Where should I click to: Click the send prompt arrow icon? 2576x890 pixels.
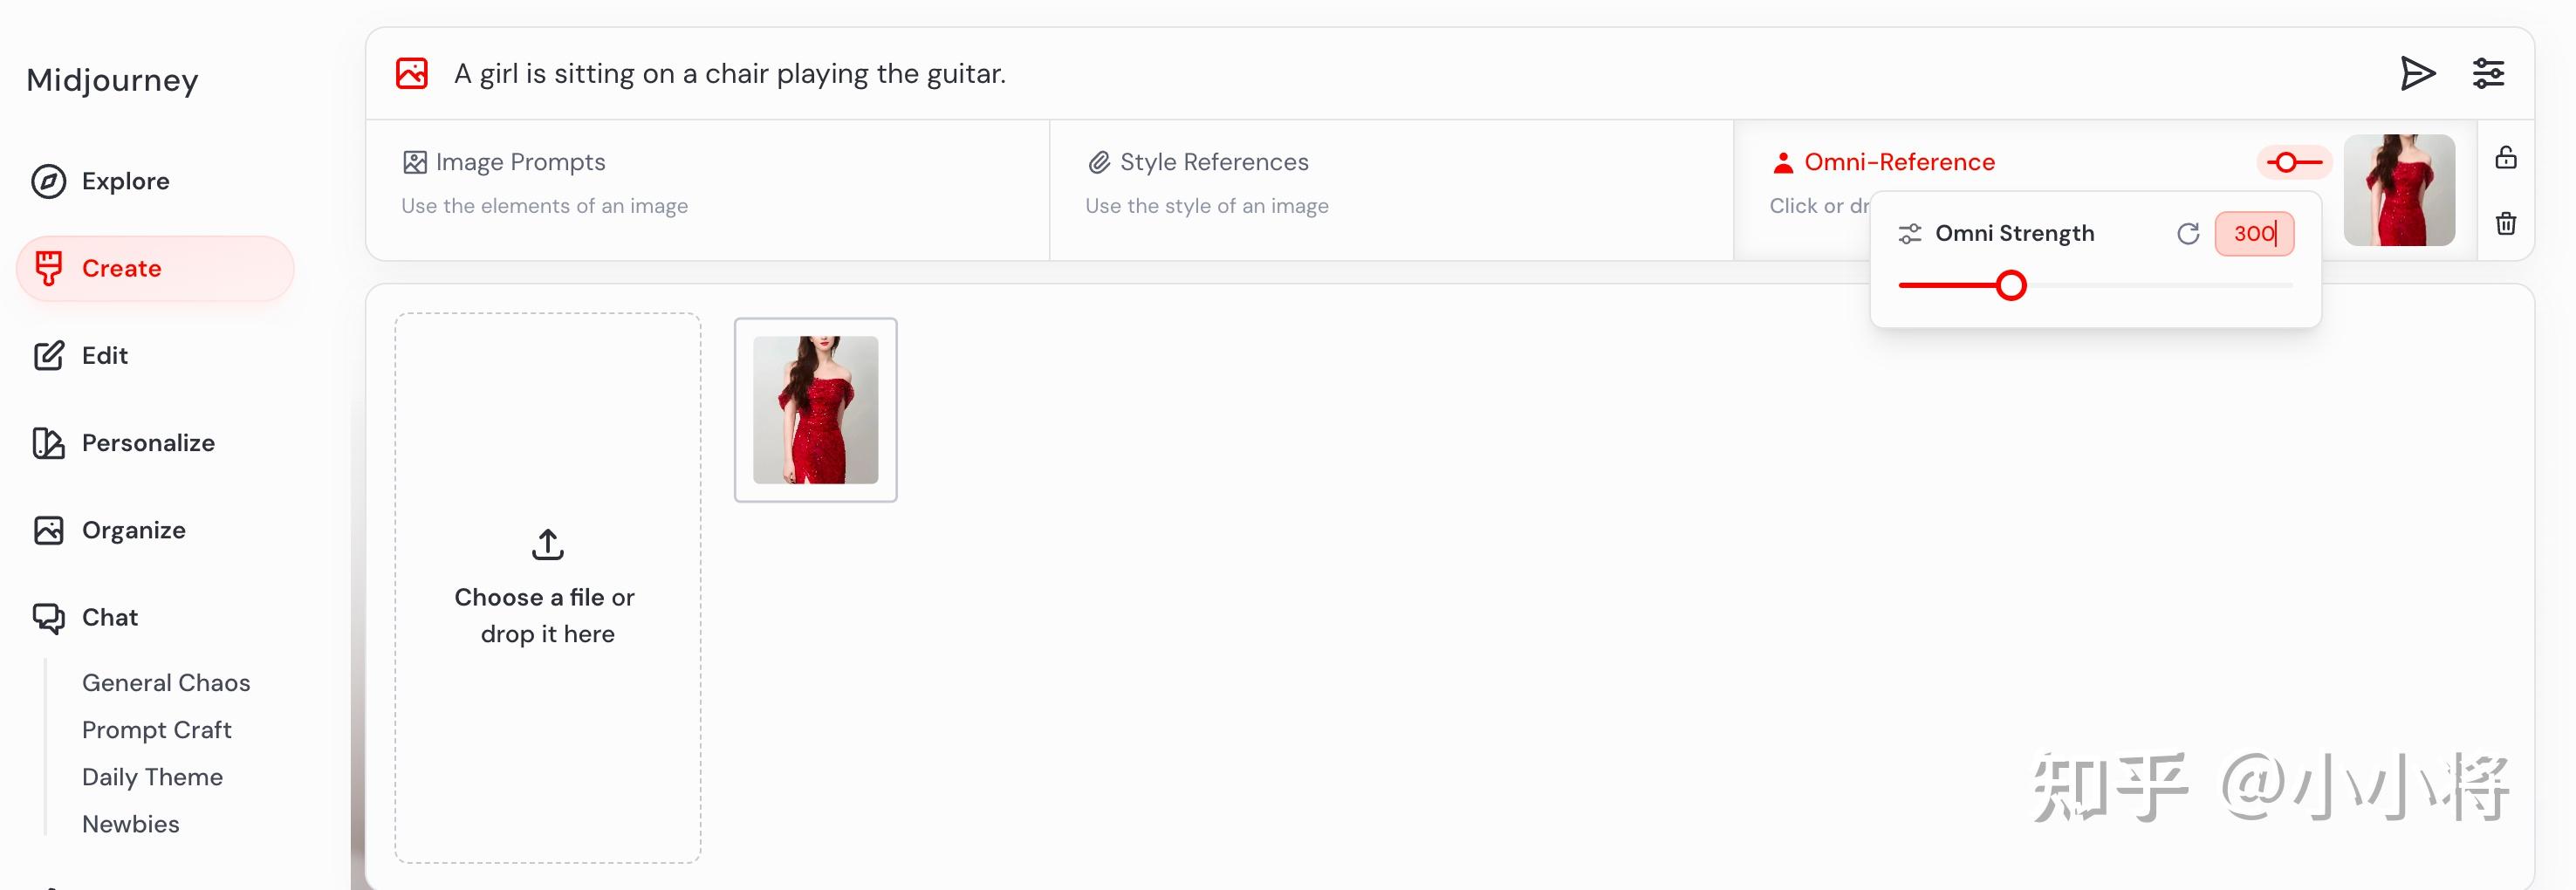(x=2417, y=73)
